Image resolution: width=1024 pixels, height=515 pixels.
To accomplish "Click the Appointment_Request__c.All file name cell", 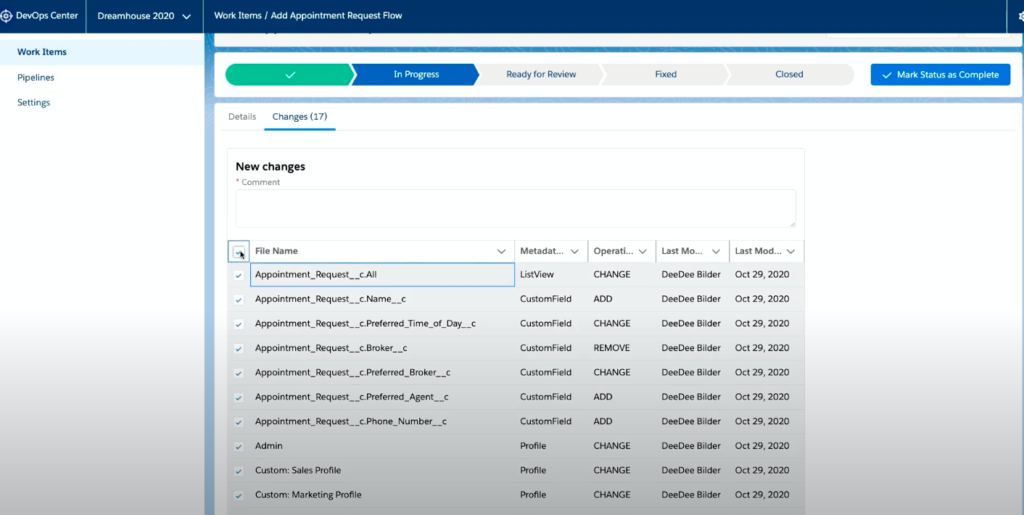I will click(x=382, y=275).
